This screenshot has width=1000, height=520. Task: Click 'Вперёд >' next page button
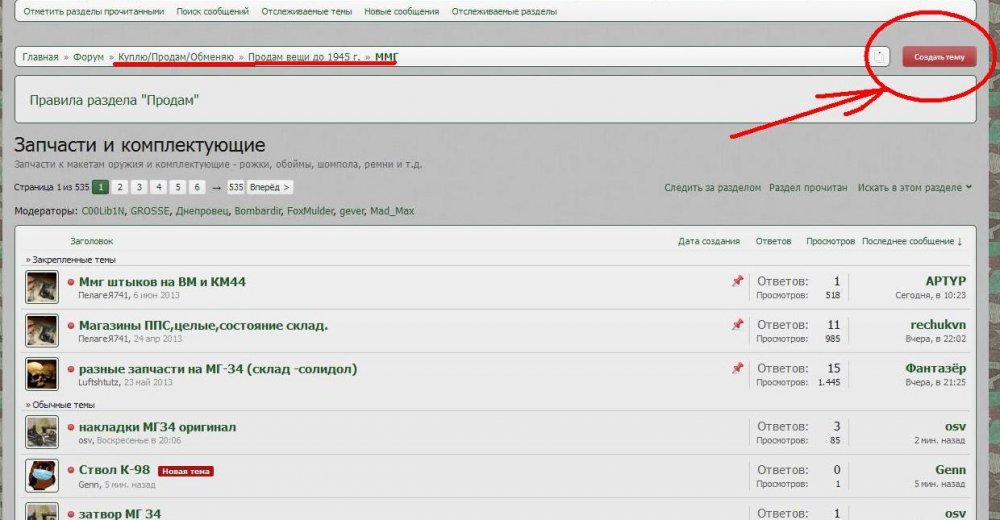pos(270,187)
